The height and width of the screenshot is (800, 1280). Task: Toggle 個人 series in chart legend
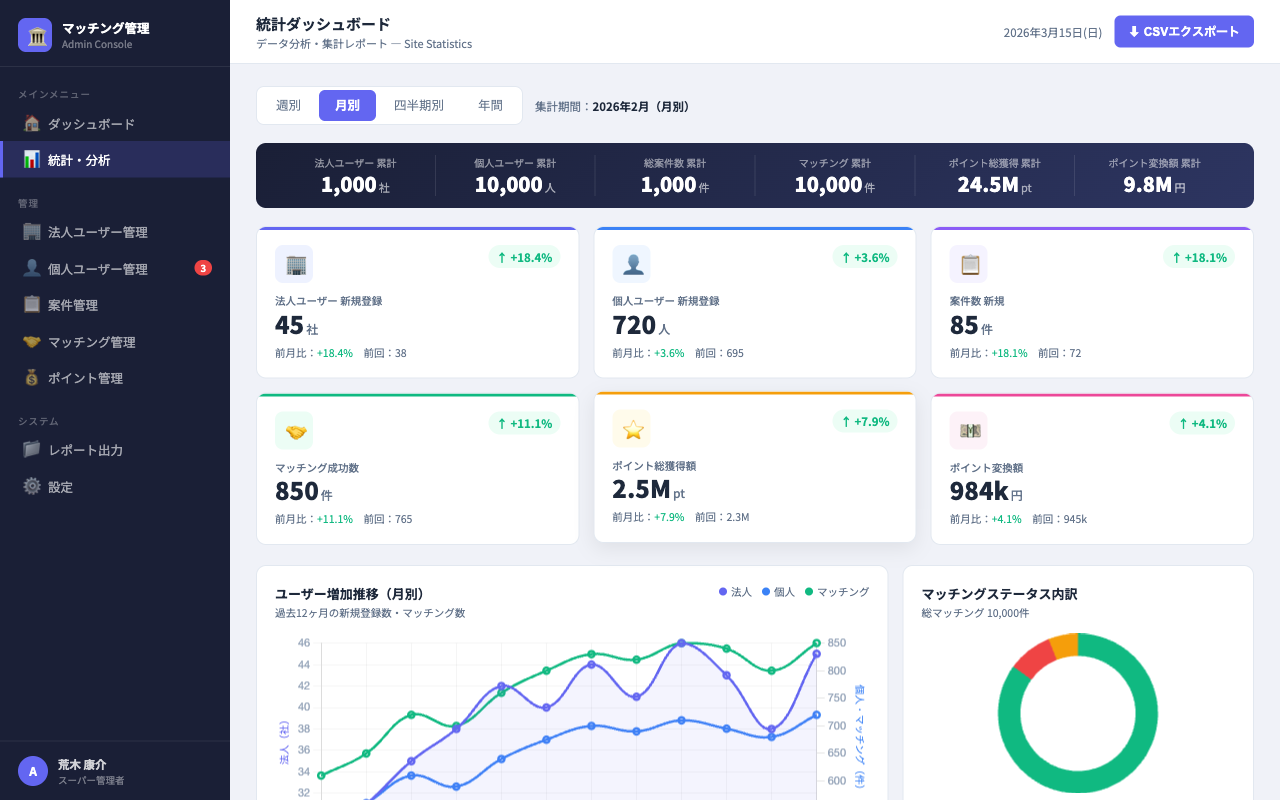pos(778,592)
